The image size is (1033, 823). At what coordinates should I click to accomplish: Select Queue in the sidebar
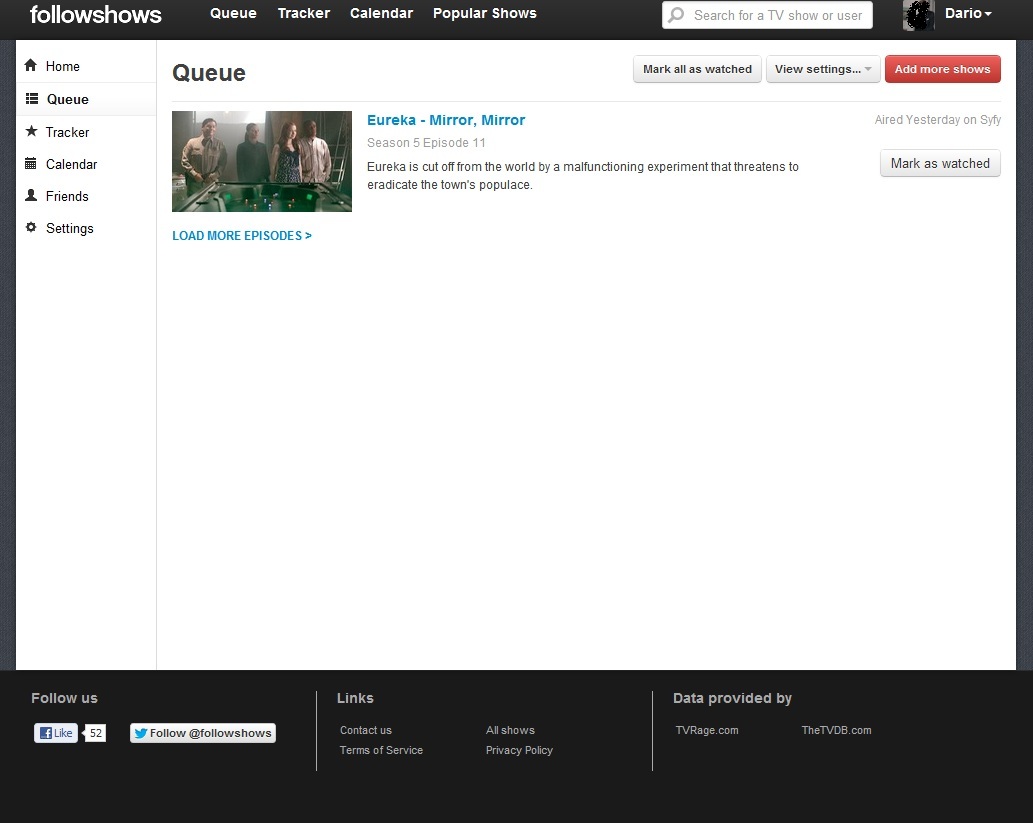86,99
